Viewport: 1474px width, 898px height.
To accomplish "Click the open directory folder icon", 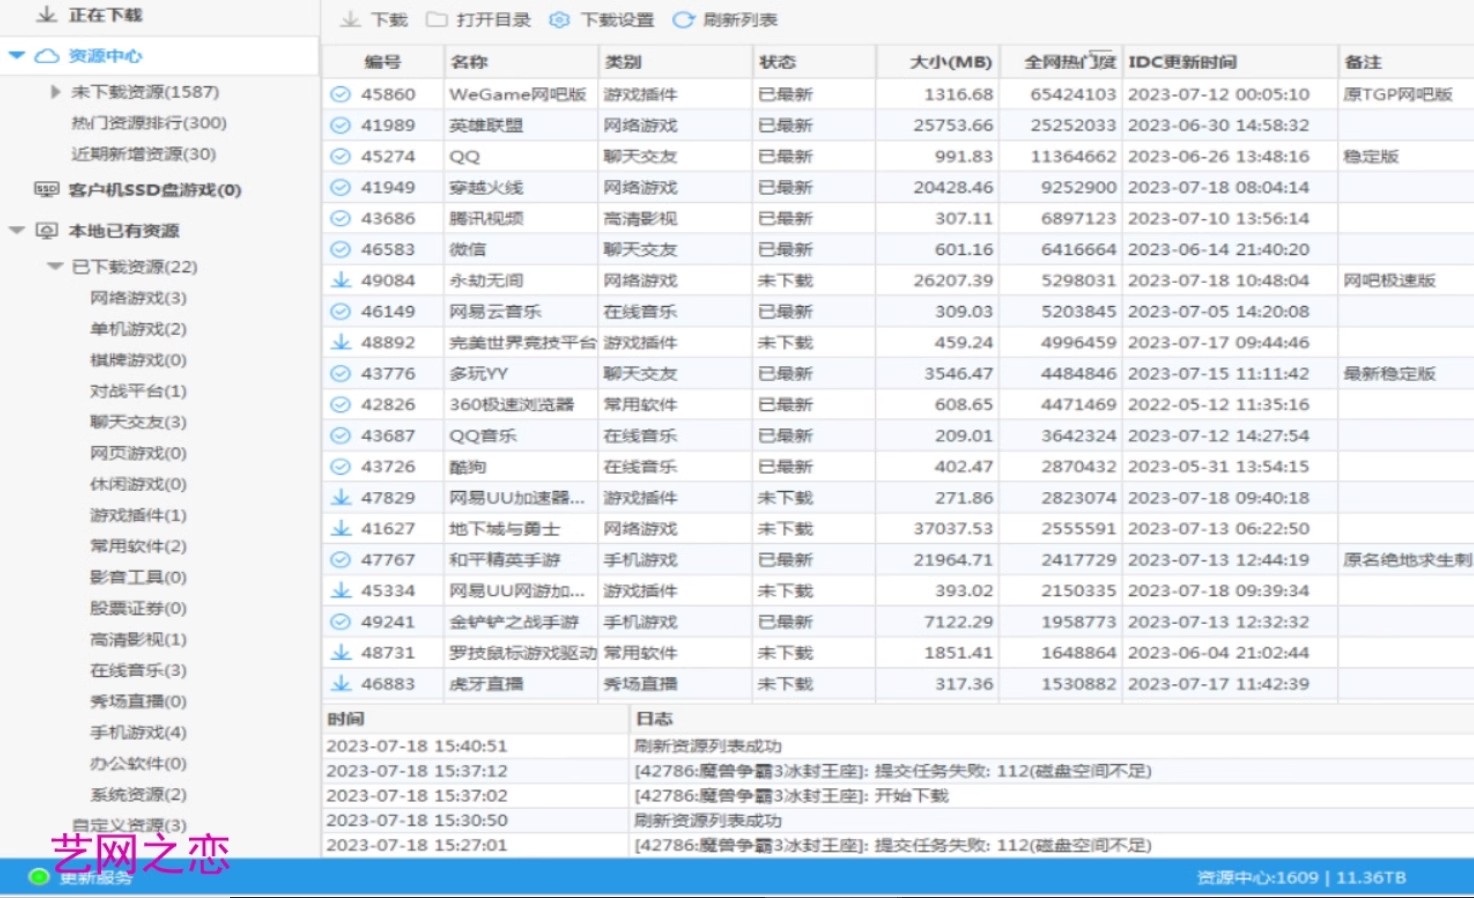I will coord(436,20).
